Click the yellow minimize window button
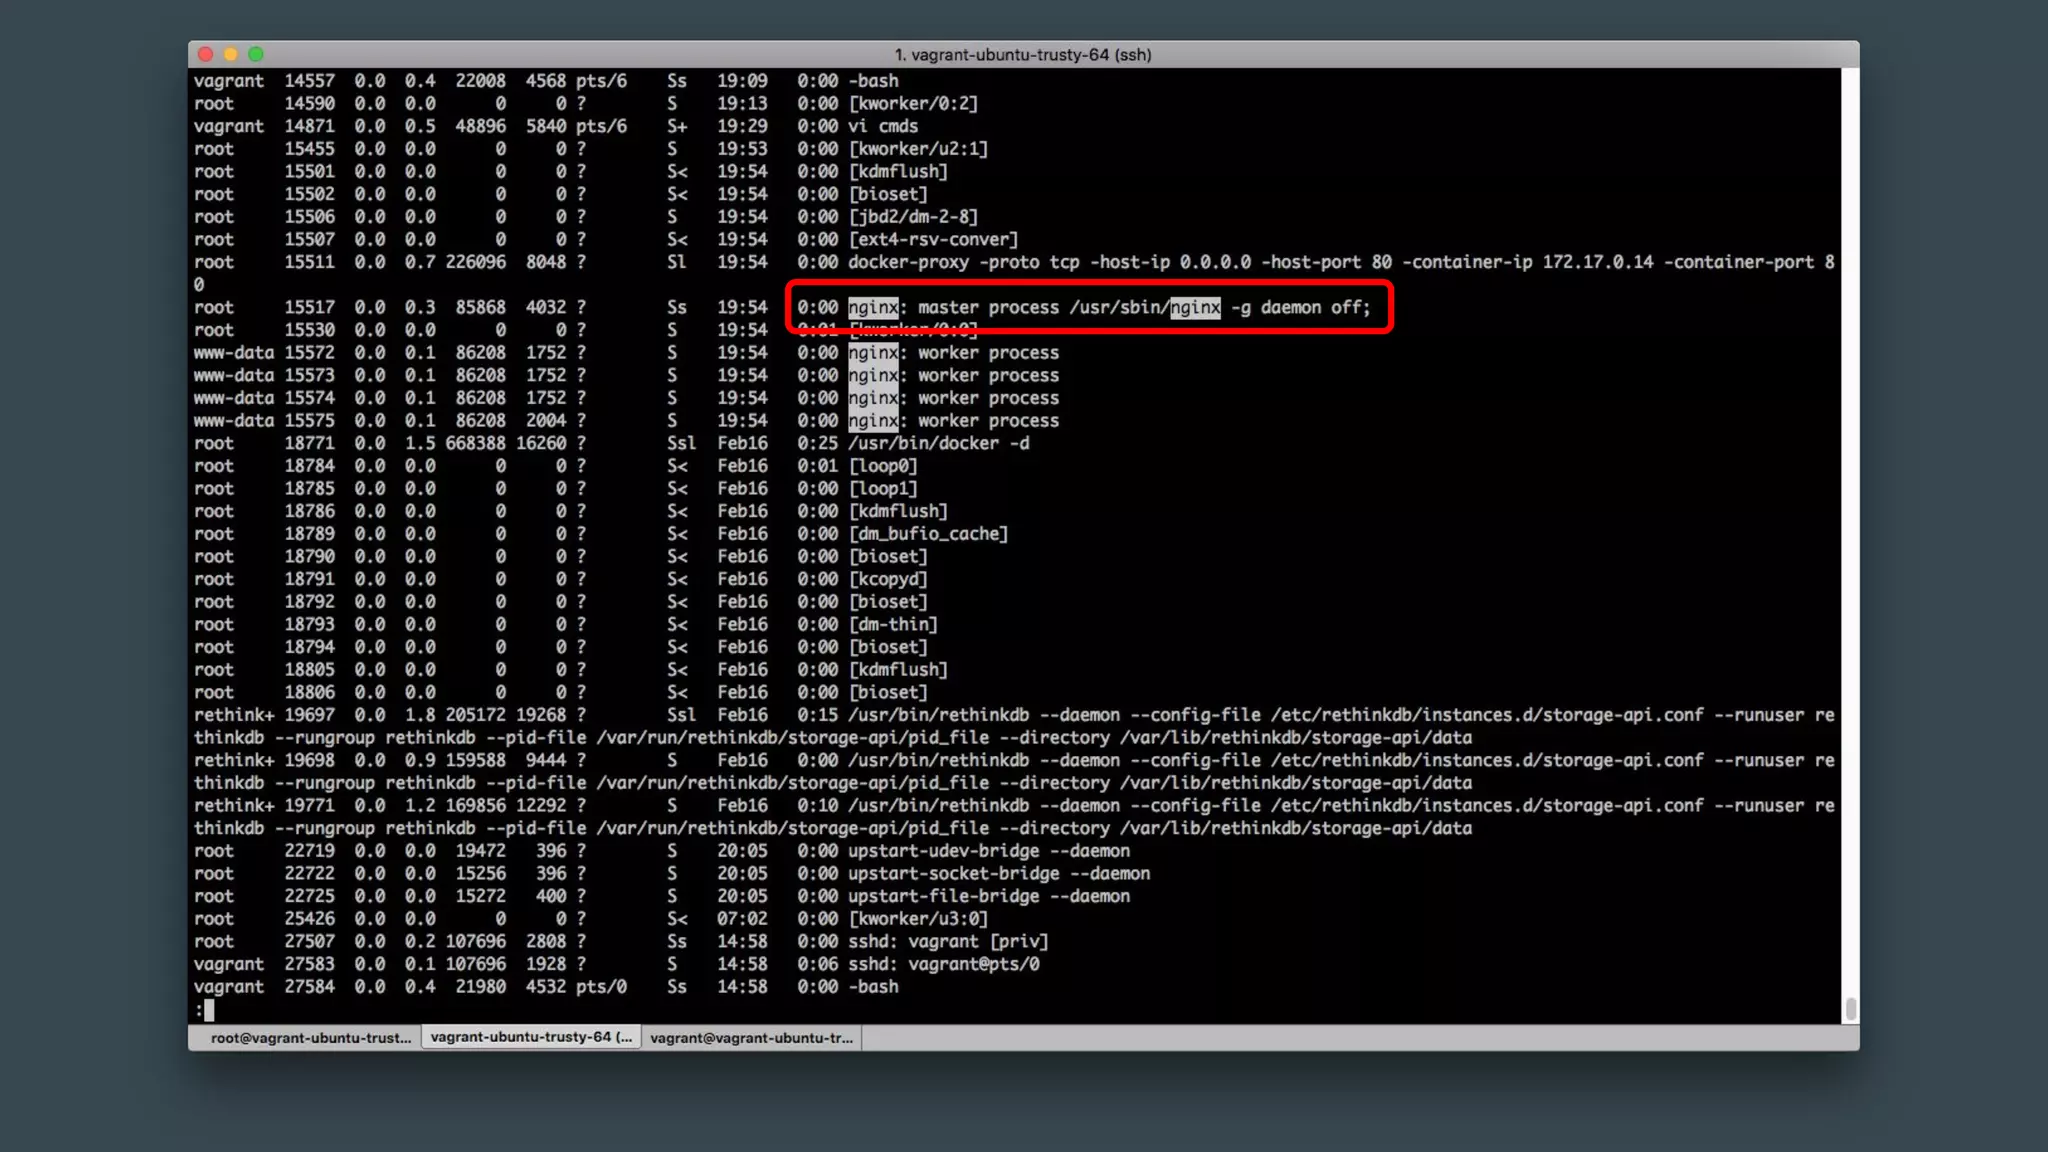 coord(231,54)
